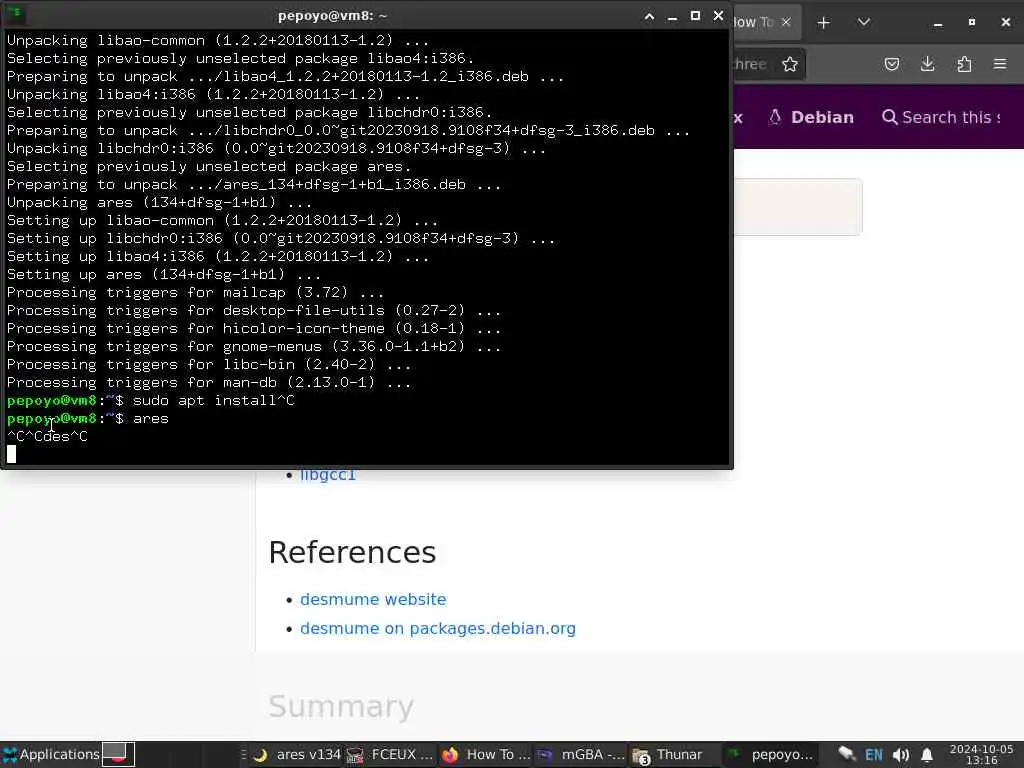1024x768 pixels.
Task: Open the Firefox downloads panel
Action: 927,64
